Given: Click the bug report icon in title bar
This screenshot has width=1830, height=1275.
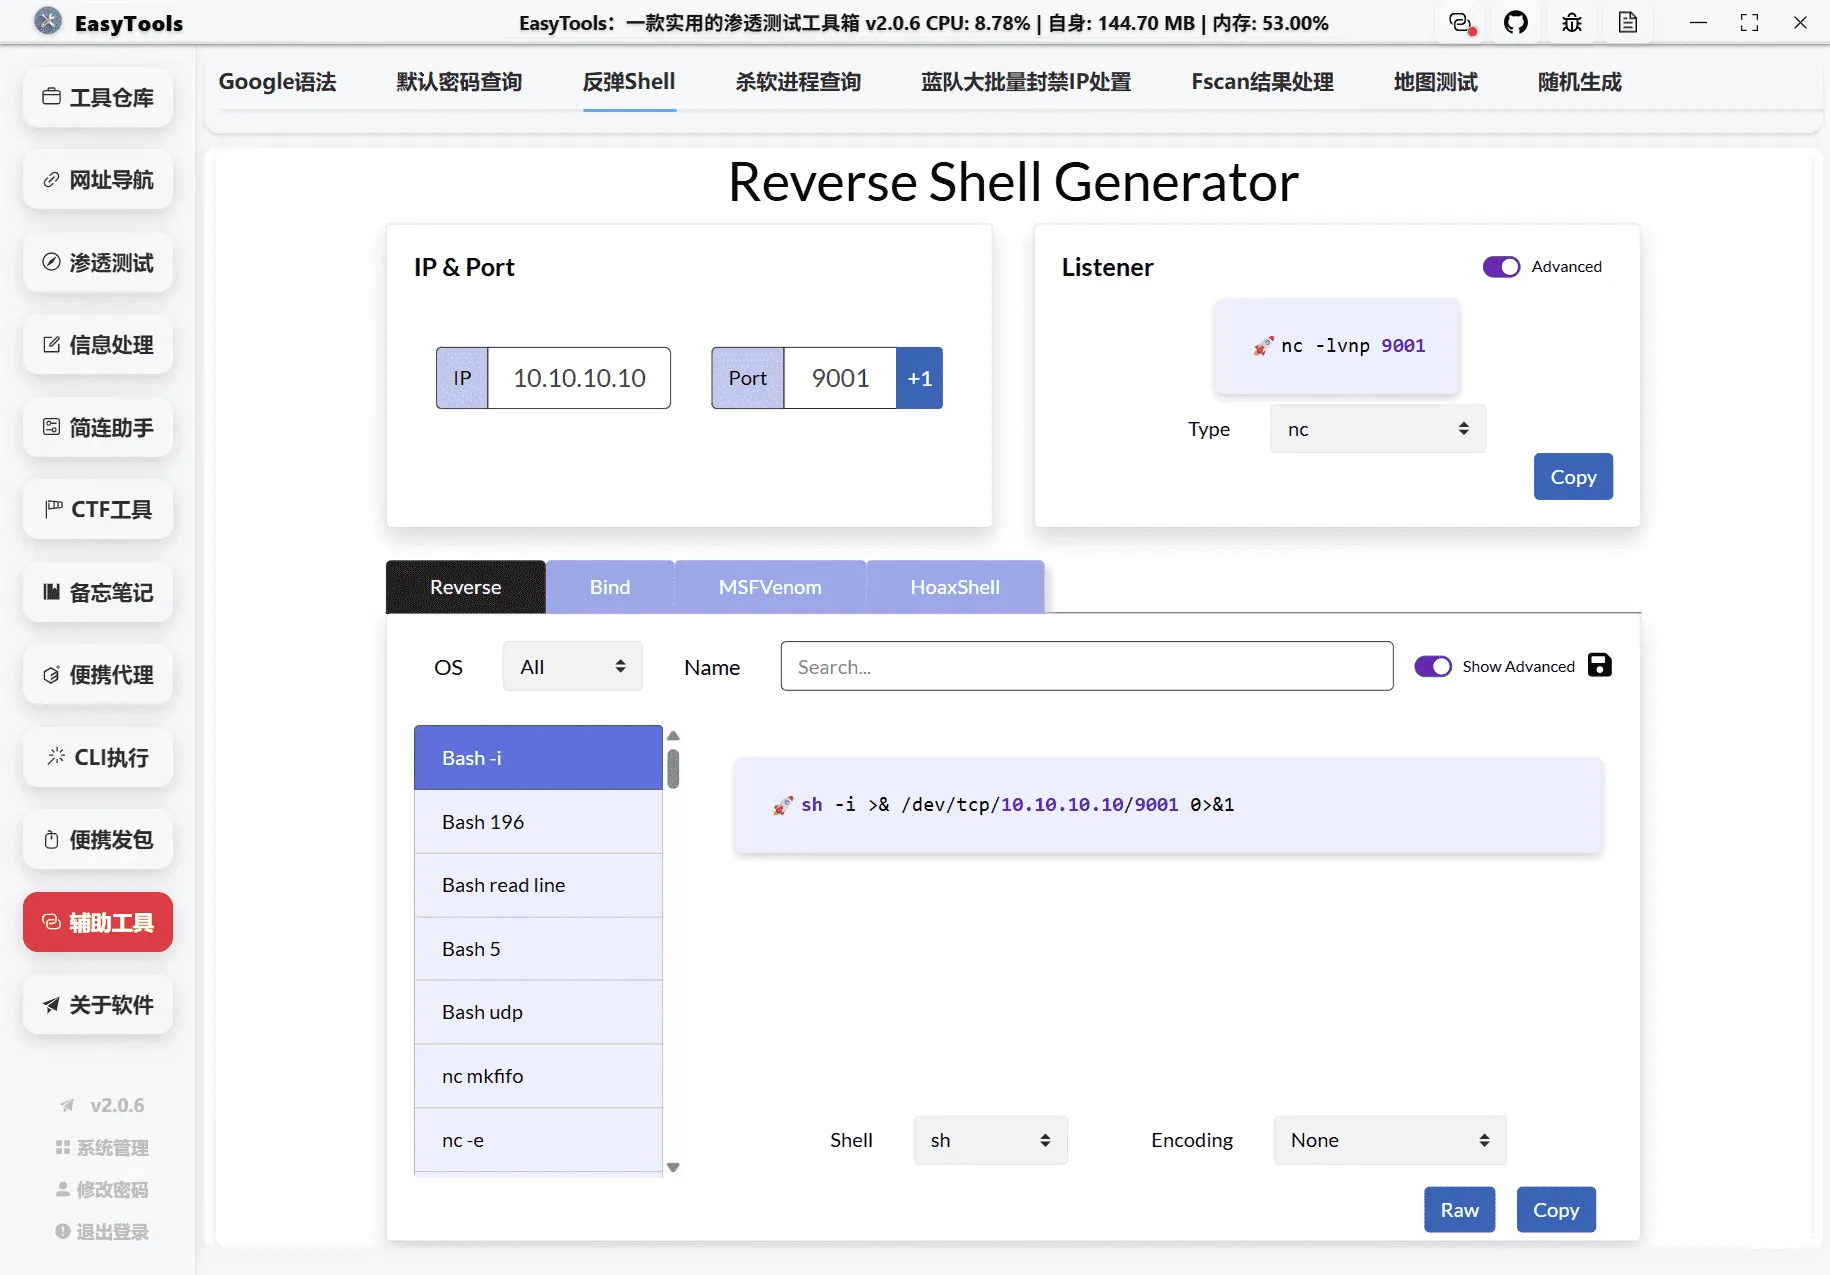Looking at the screenshot, I should click(1571, 22).
